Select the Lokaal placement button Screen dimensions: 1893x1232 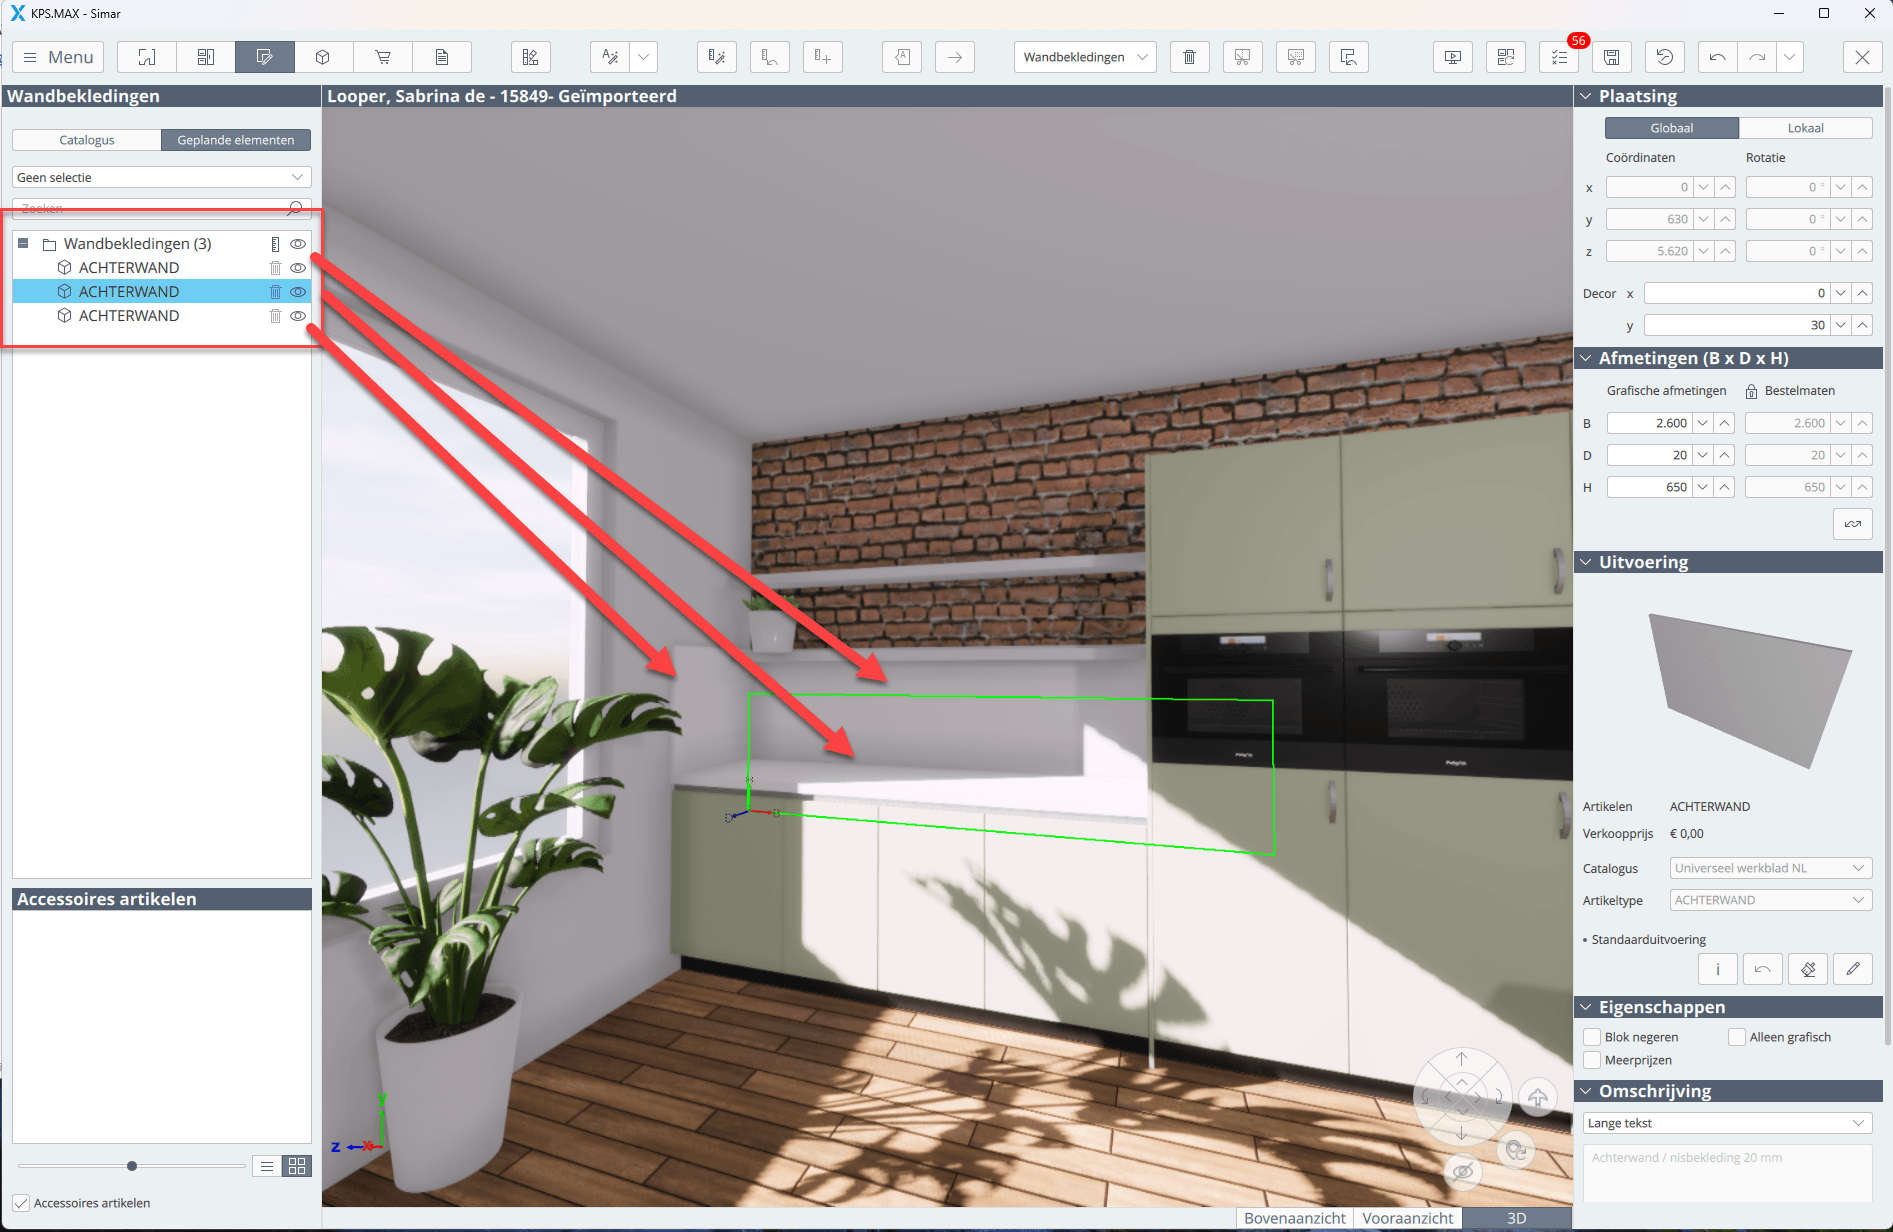pyautogui.click(x=1805, y=128)
